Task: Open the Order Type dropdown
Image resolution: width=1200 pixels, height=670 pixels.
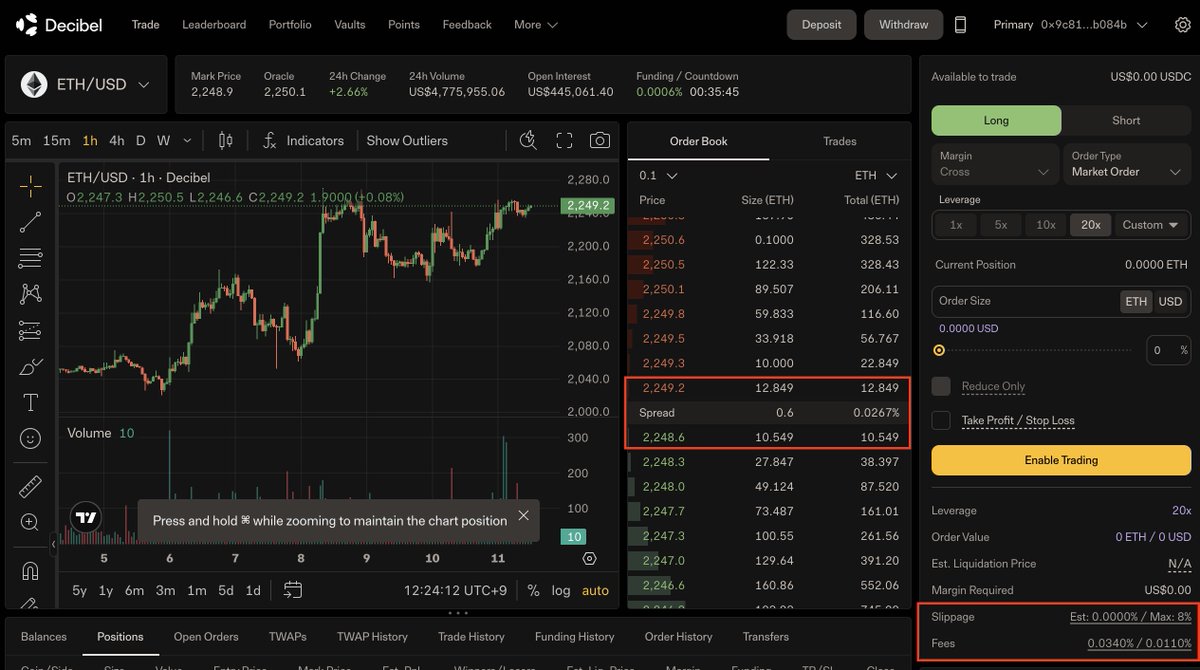Action: pyautogui.click(x=1125, y=164)
